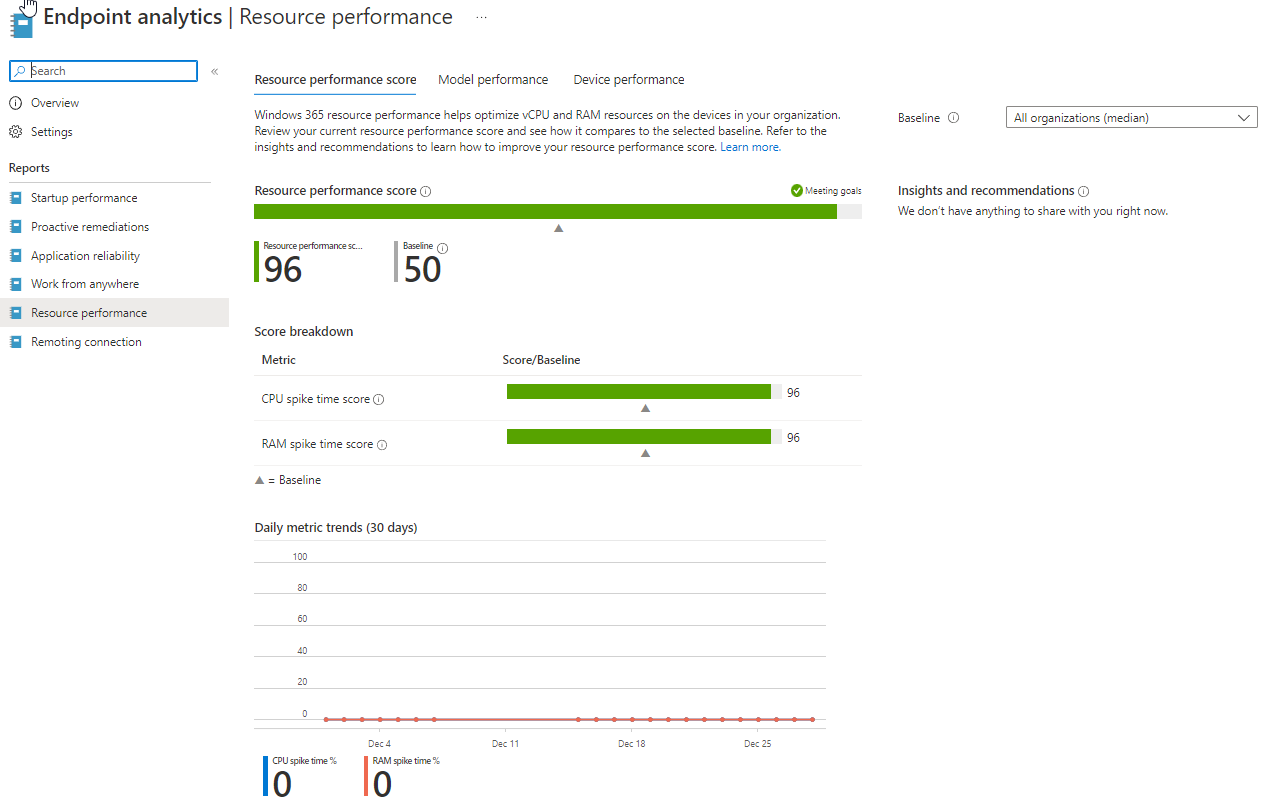
Task: Click info icon next to Resource performance score heading
Action: pyautogui.click(x=426, y=191)
